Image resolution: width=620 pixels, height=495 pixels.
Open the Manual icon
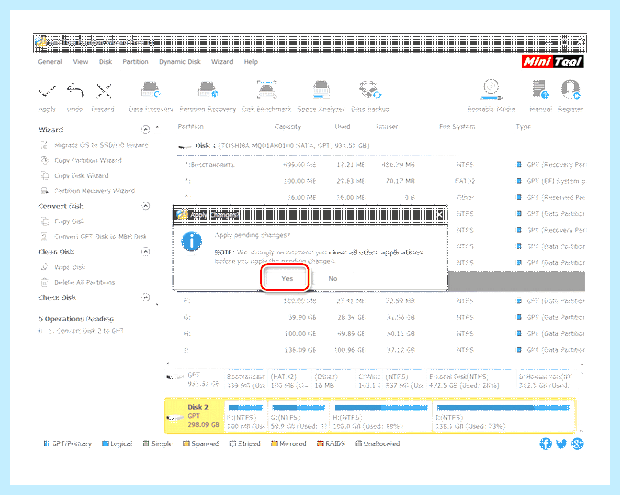541,89
